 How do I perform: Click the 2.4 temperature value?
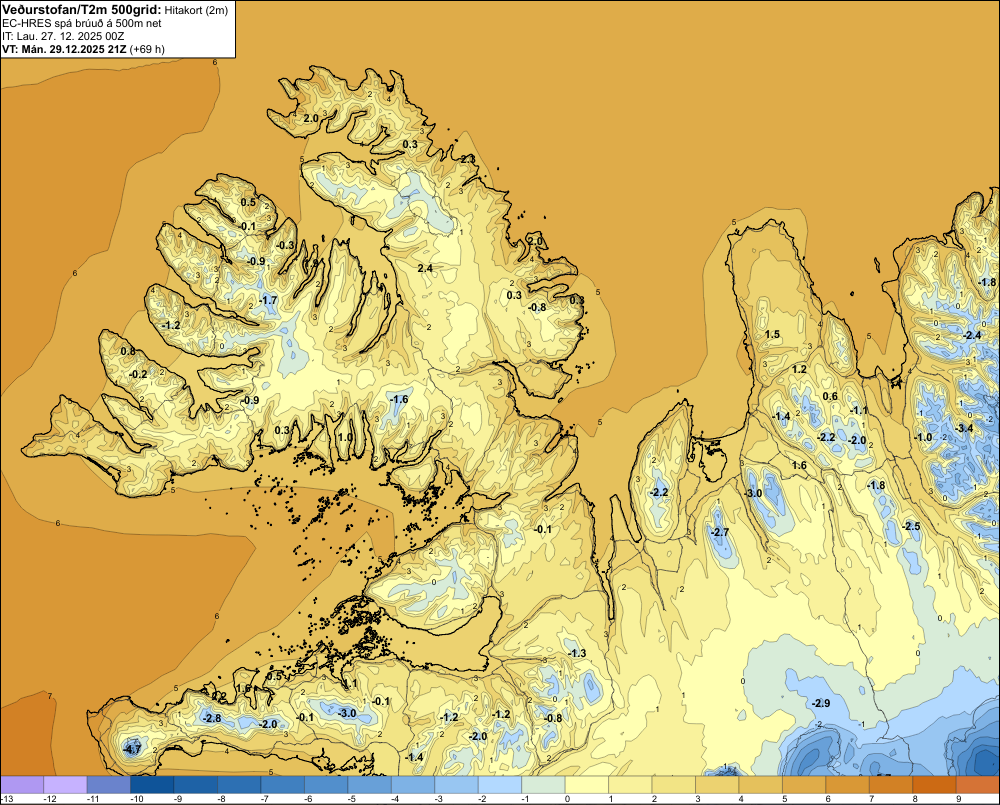425,268
